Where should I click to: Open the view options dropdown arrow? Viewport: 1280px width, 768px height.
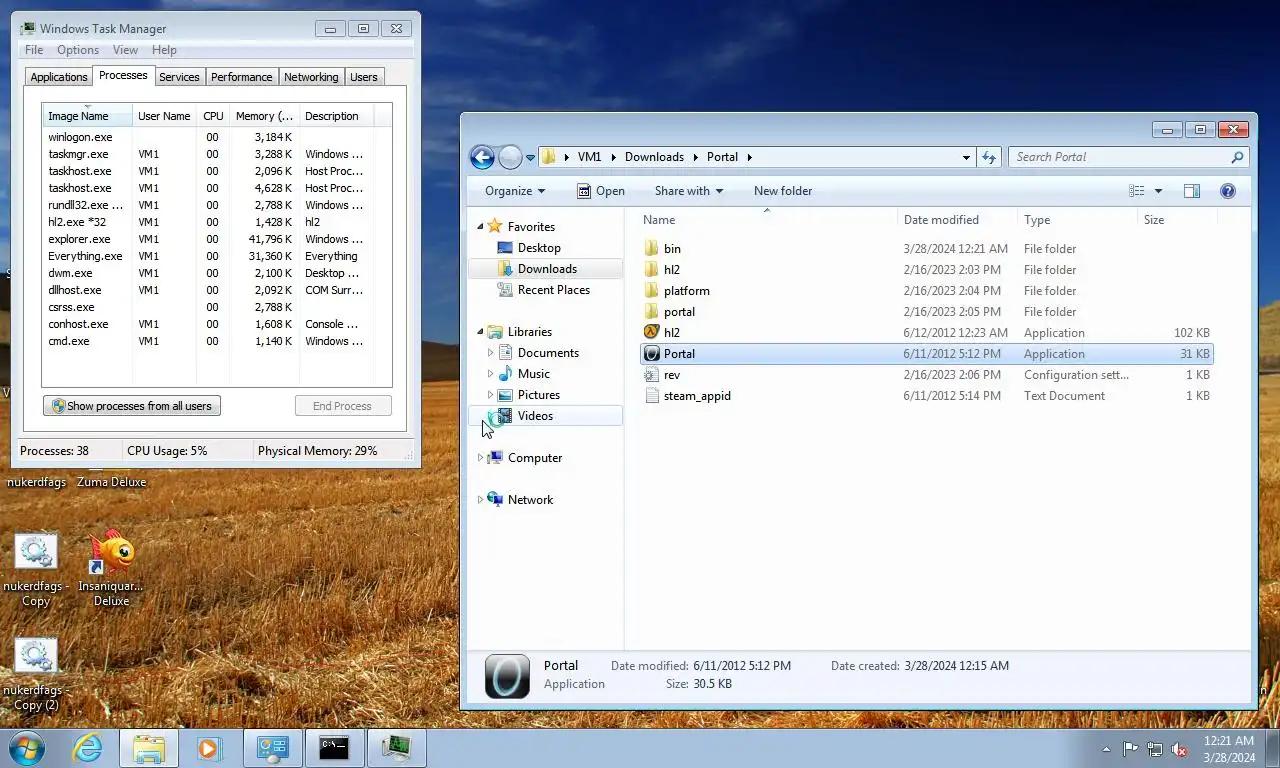1158,191
